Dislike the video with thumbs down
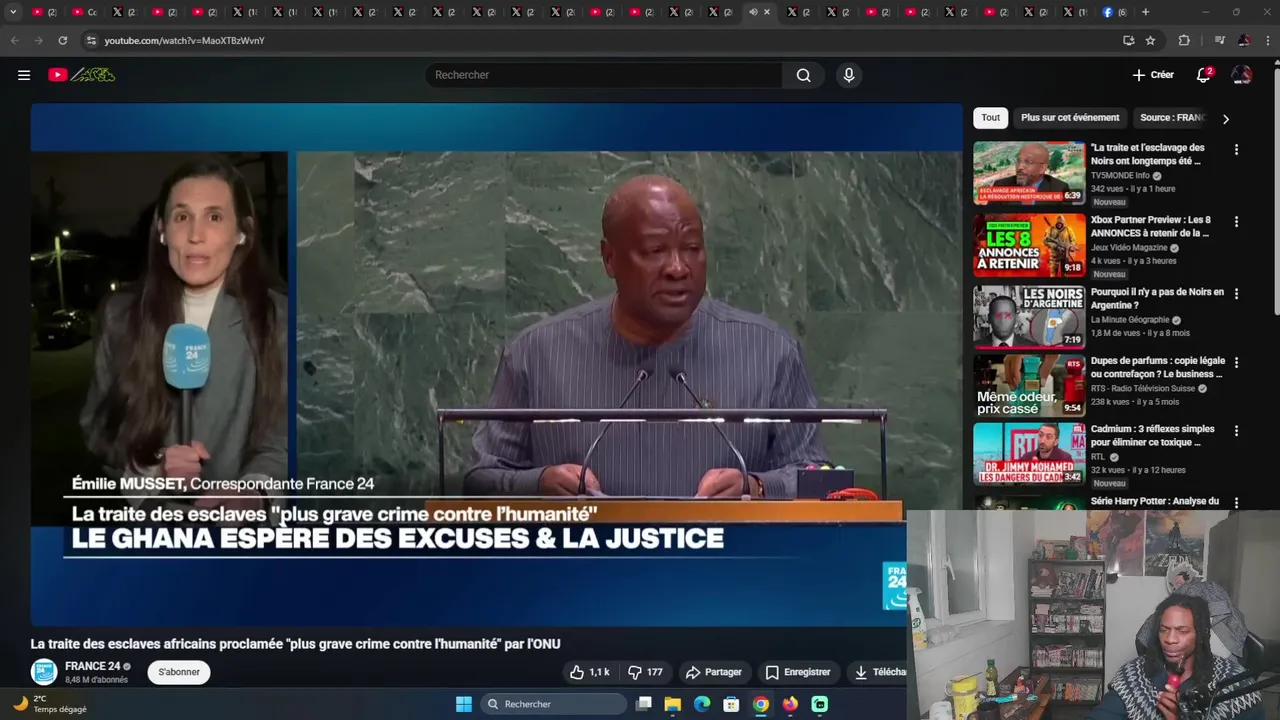The image size is (1280, 720). tap(645, 672)
